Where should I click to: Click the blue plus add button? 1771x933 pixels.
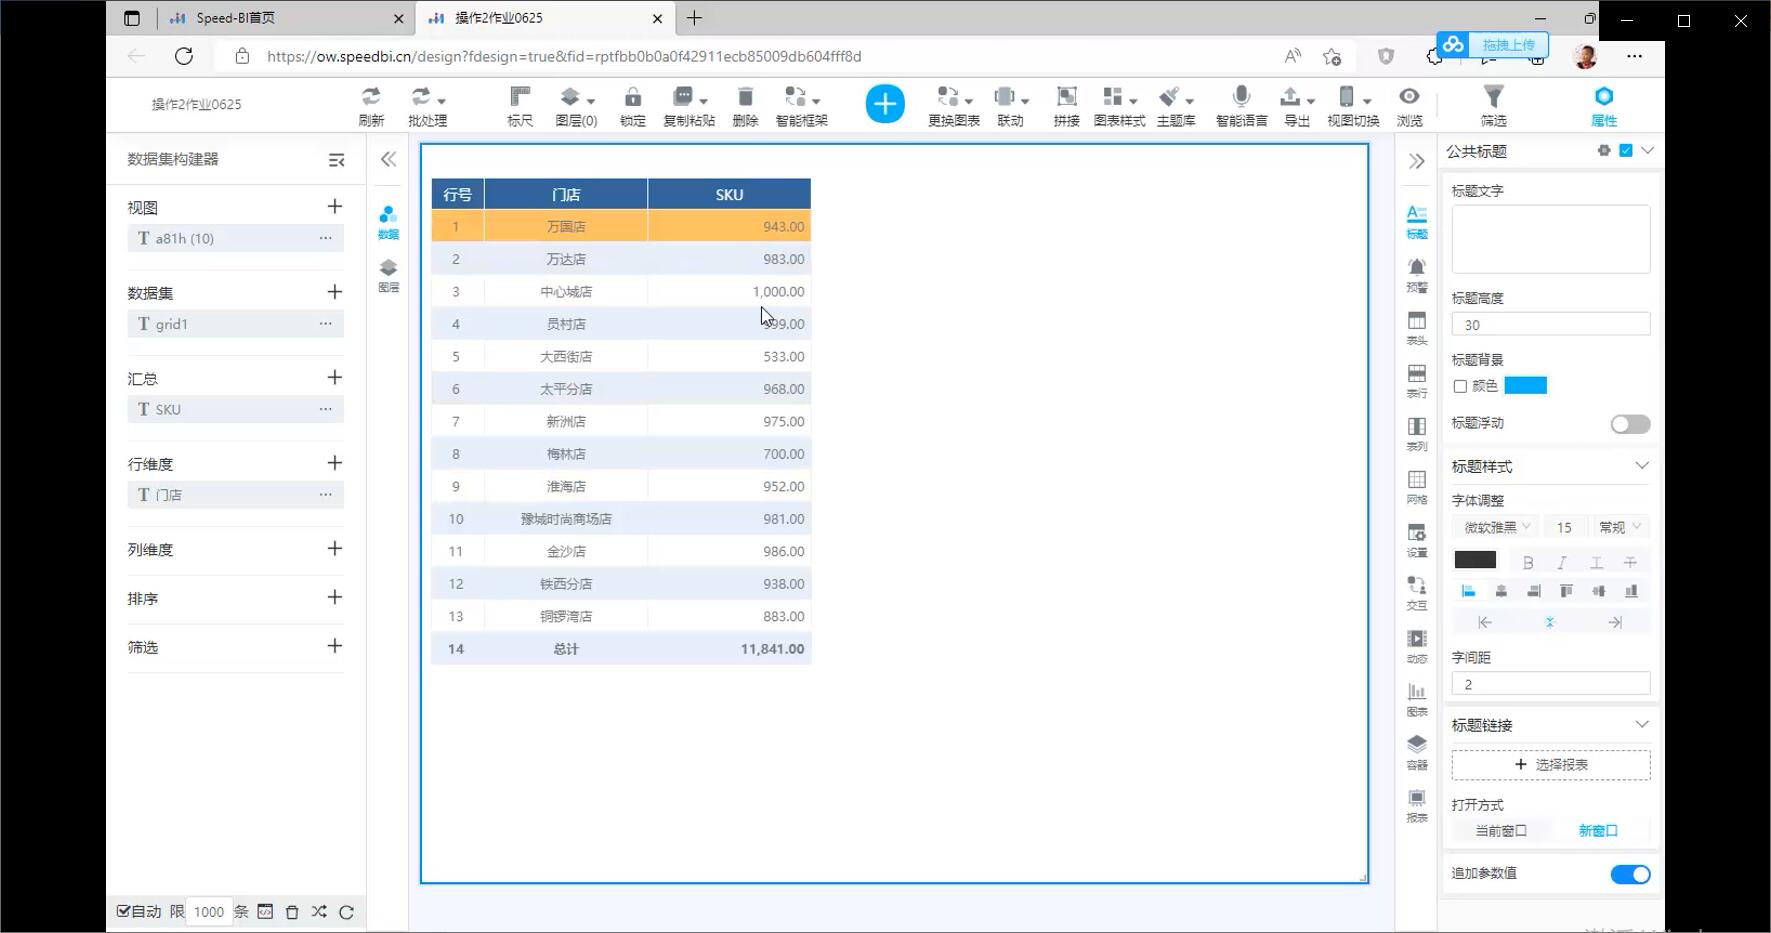884,104
